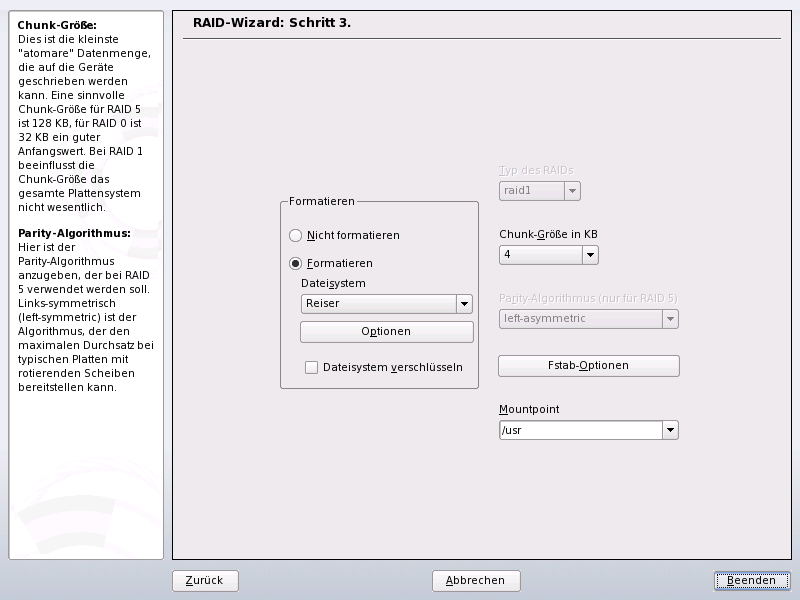Click the "Mountpoint" label text
Viewport: 800px width, 600px height.
click(x=529, y=410)
